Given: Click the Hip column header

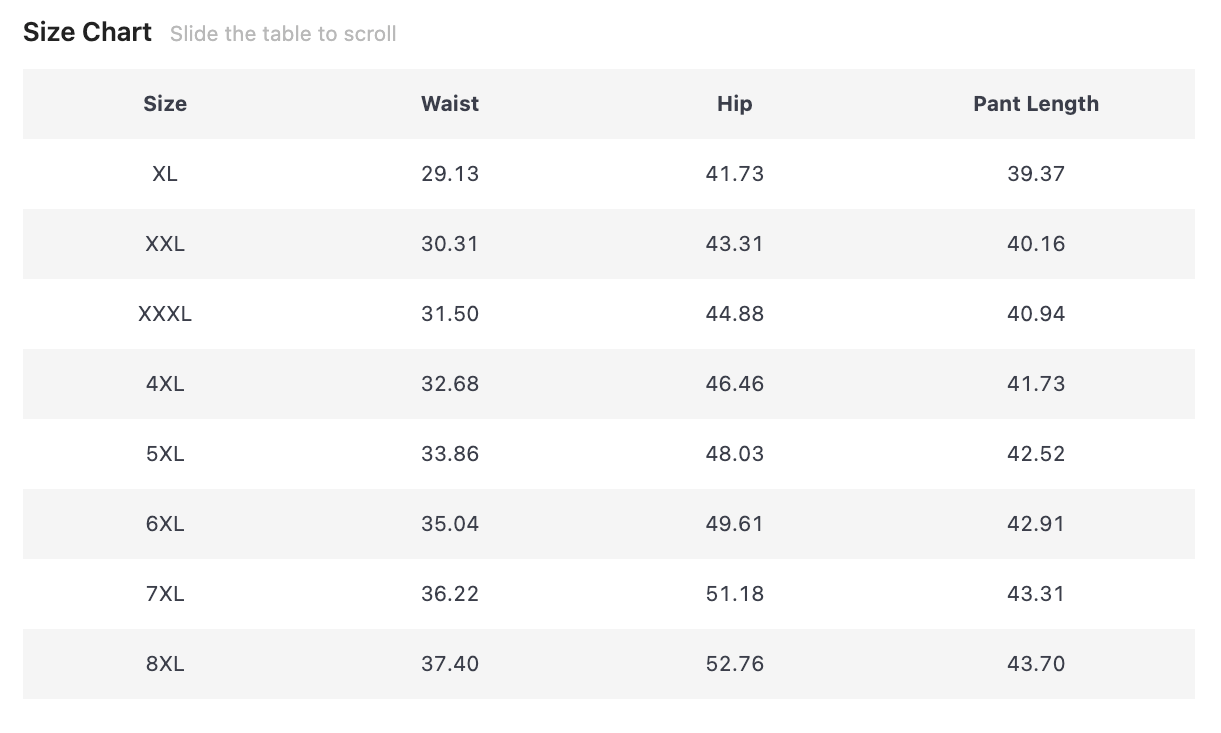Looking at the screenshot, I should [734, 104].
